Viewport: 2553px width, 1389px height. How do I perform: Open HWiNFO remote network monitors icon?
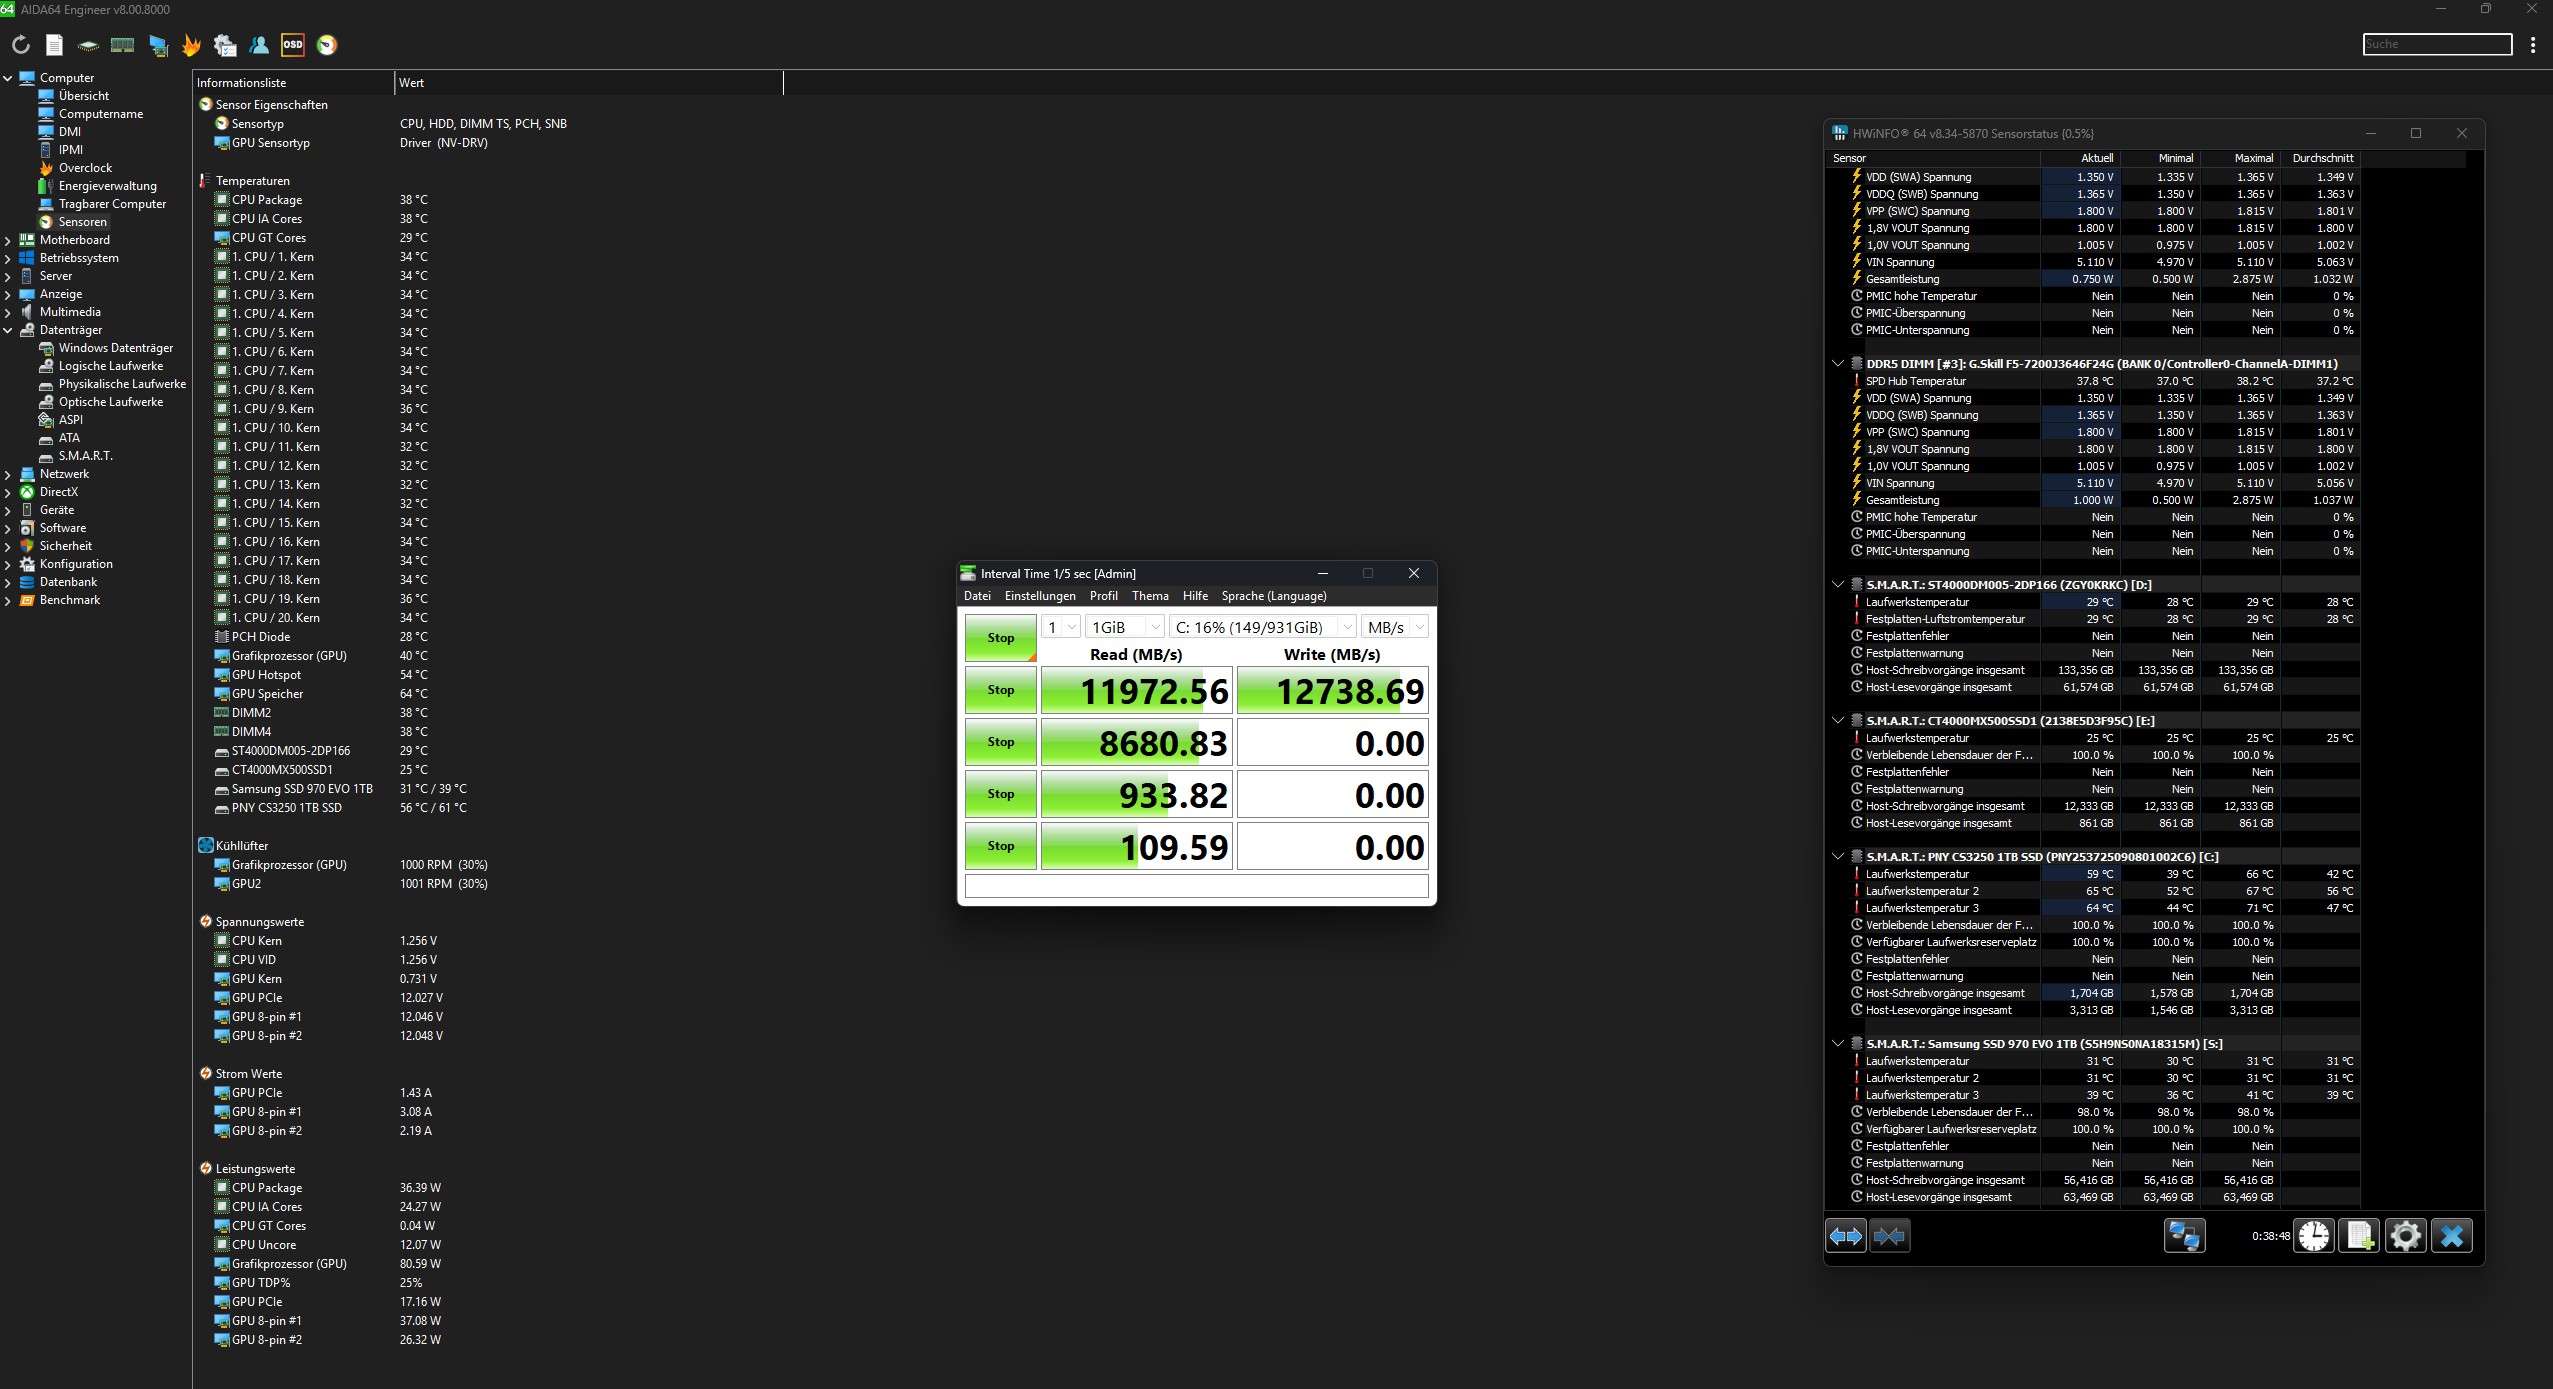(x=2184, y=1236)
